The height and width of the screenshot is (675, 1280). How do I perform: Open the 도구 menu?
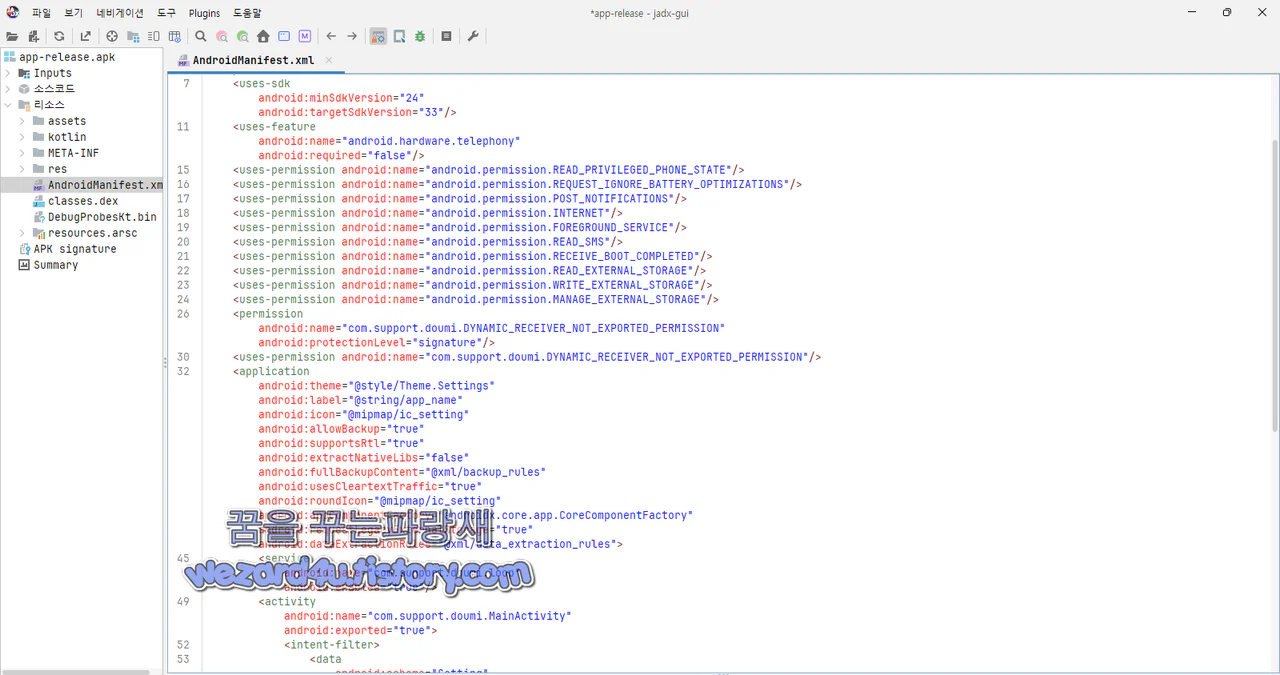coord(166,13)
